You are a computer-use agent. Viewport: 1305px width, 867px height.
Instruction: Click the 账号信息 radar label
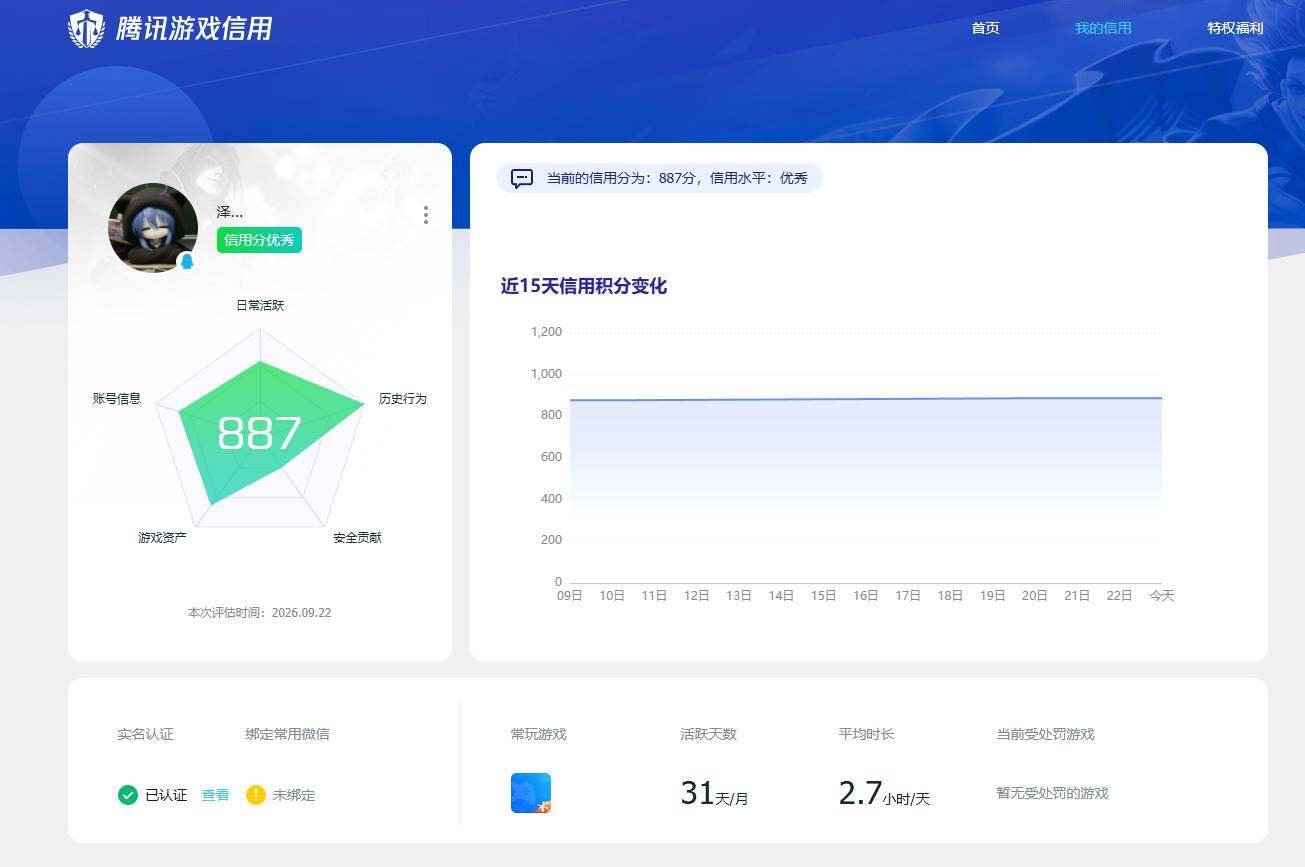coord(117,398)
